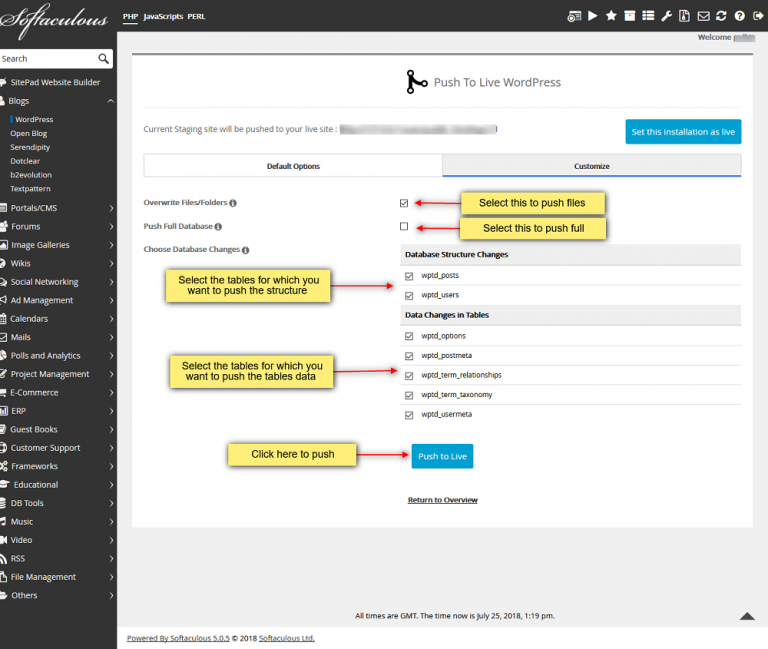Enable the Push Full Database checkbox

click(404, 227)
